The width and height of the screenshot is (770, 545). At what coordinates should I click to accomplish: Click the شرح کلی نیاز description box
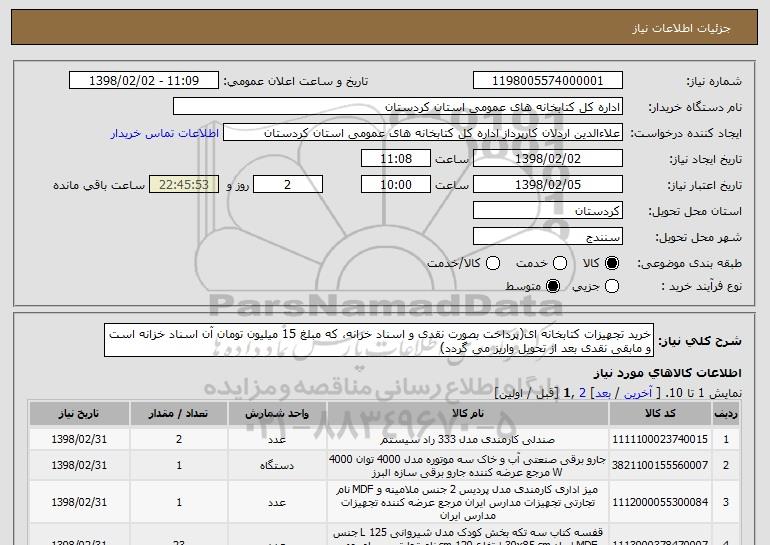click(379, 340)
